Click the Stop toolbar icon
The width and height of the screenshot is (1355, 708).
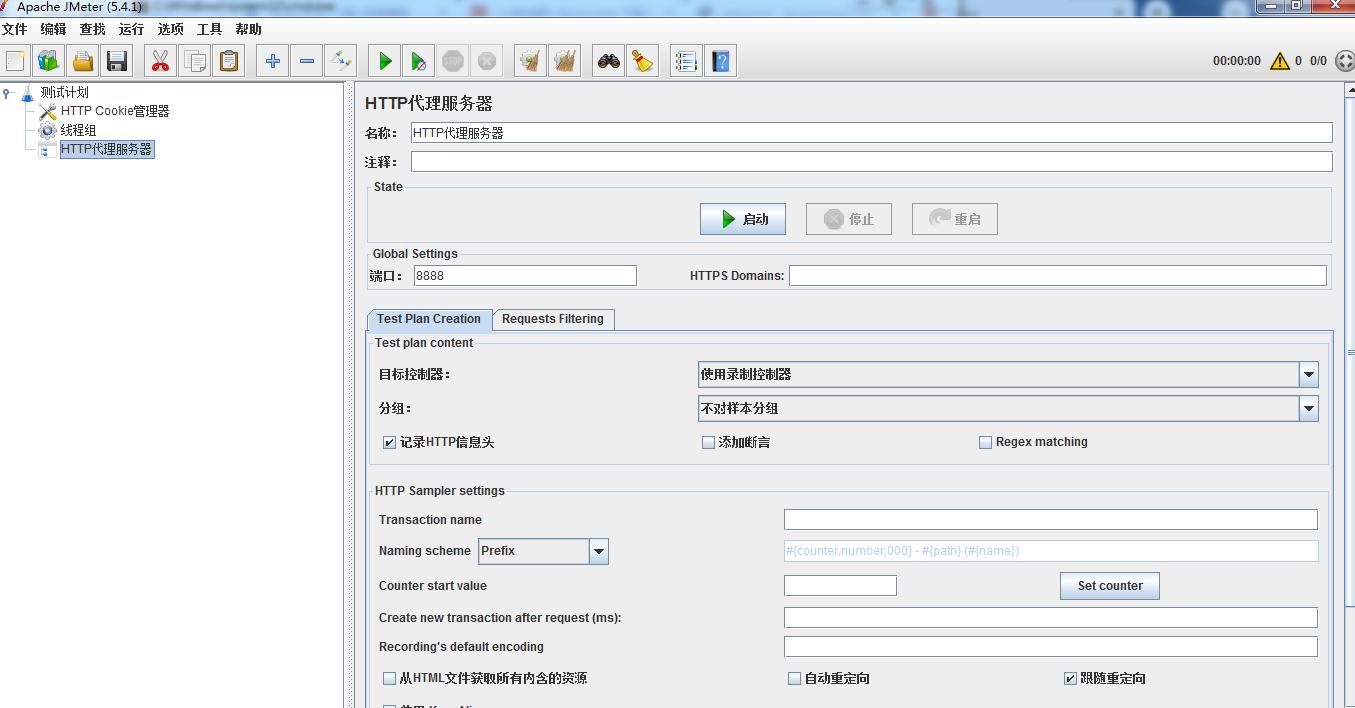tap(453, 61)
